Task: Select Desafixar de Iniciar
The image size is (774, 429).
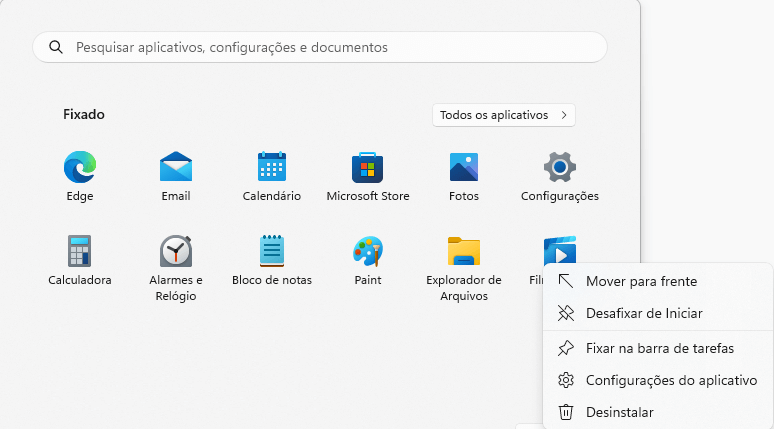Action: tap(658, 313)
